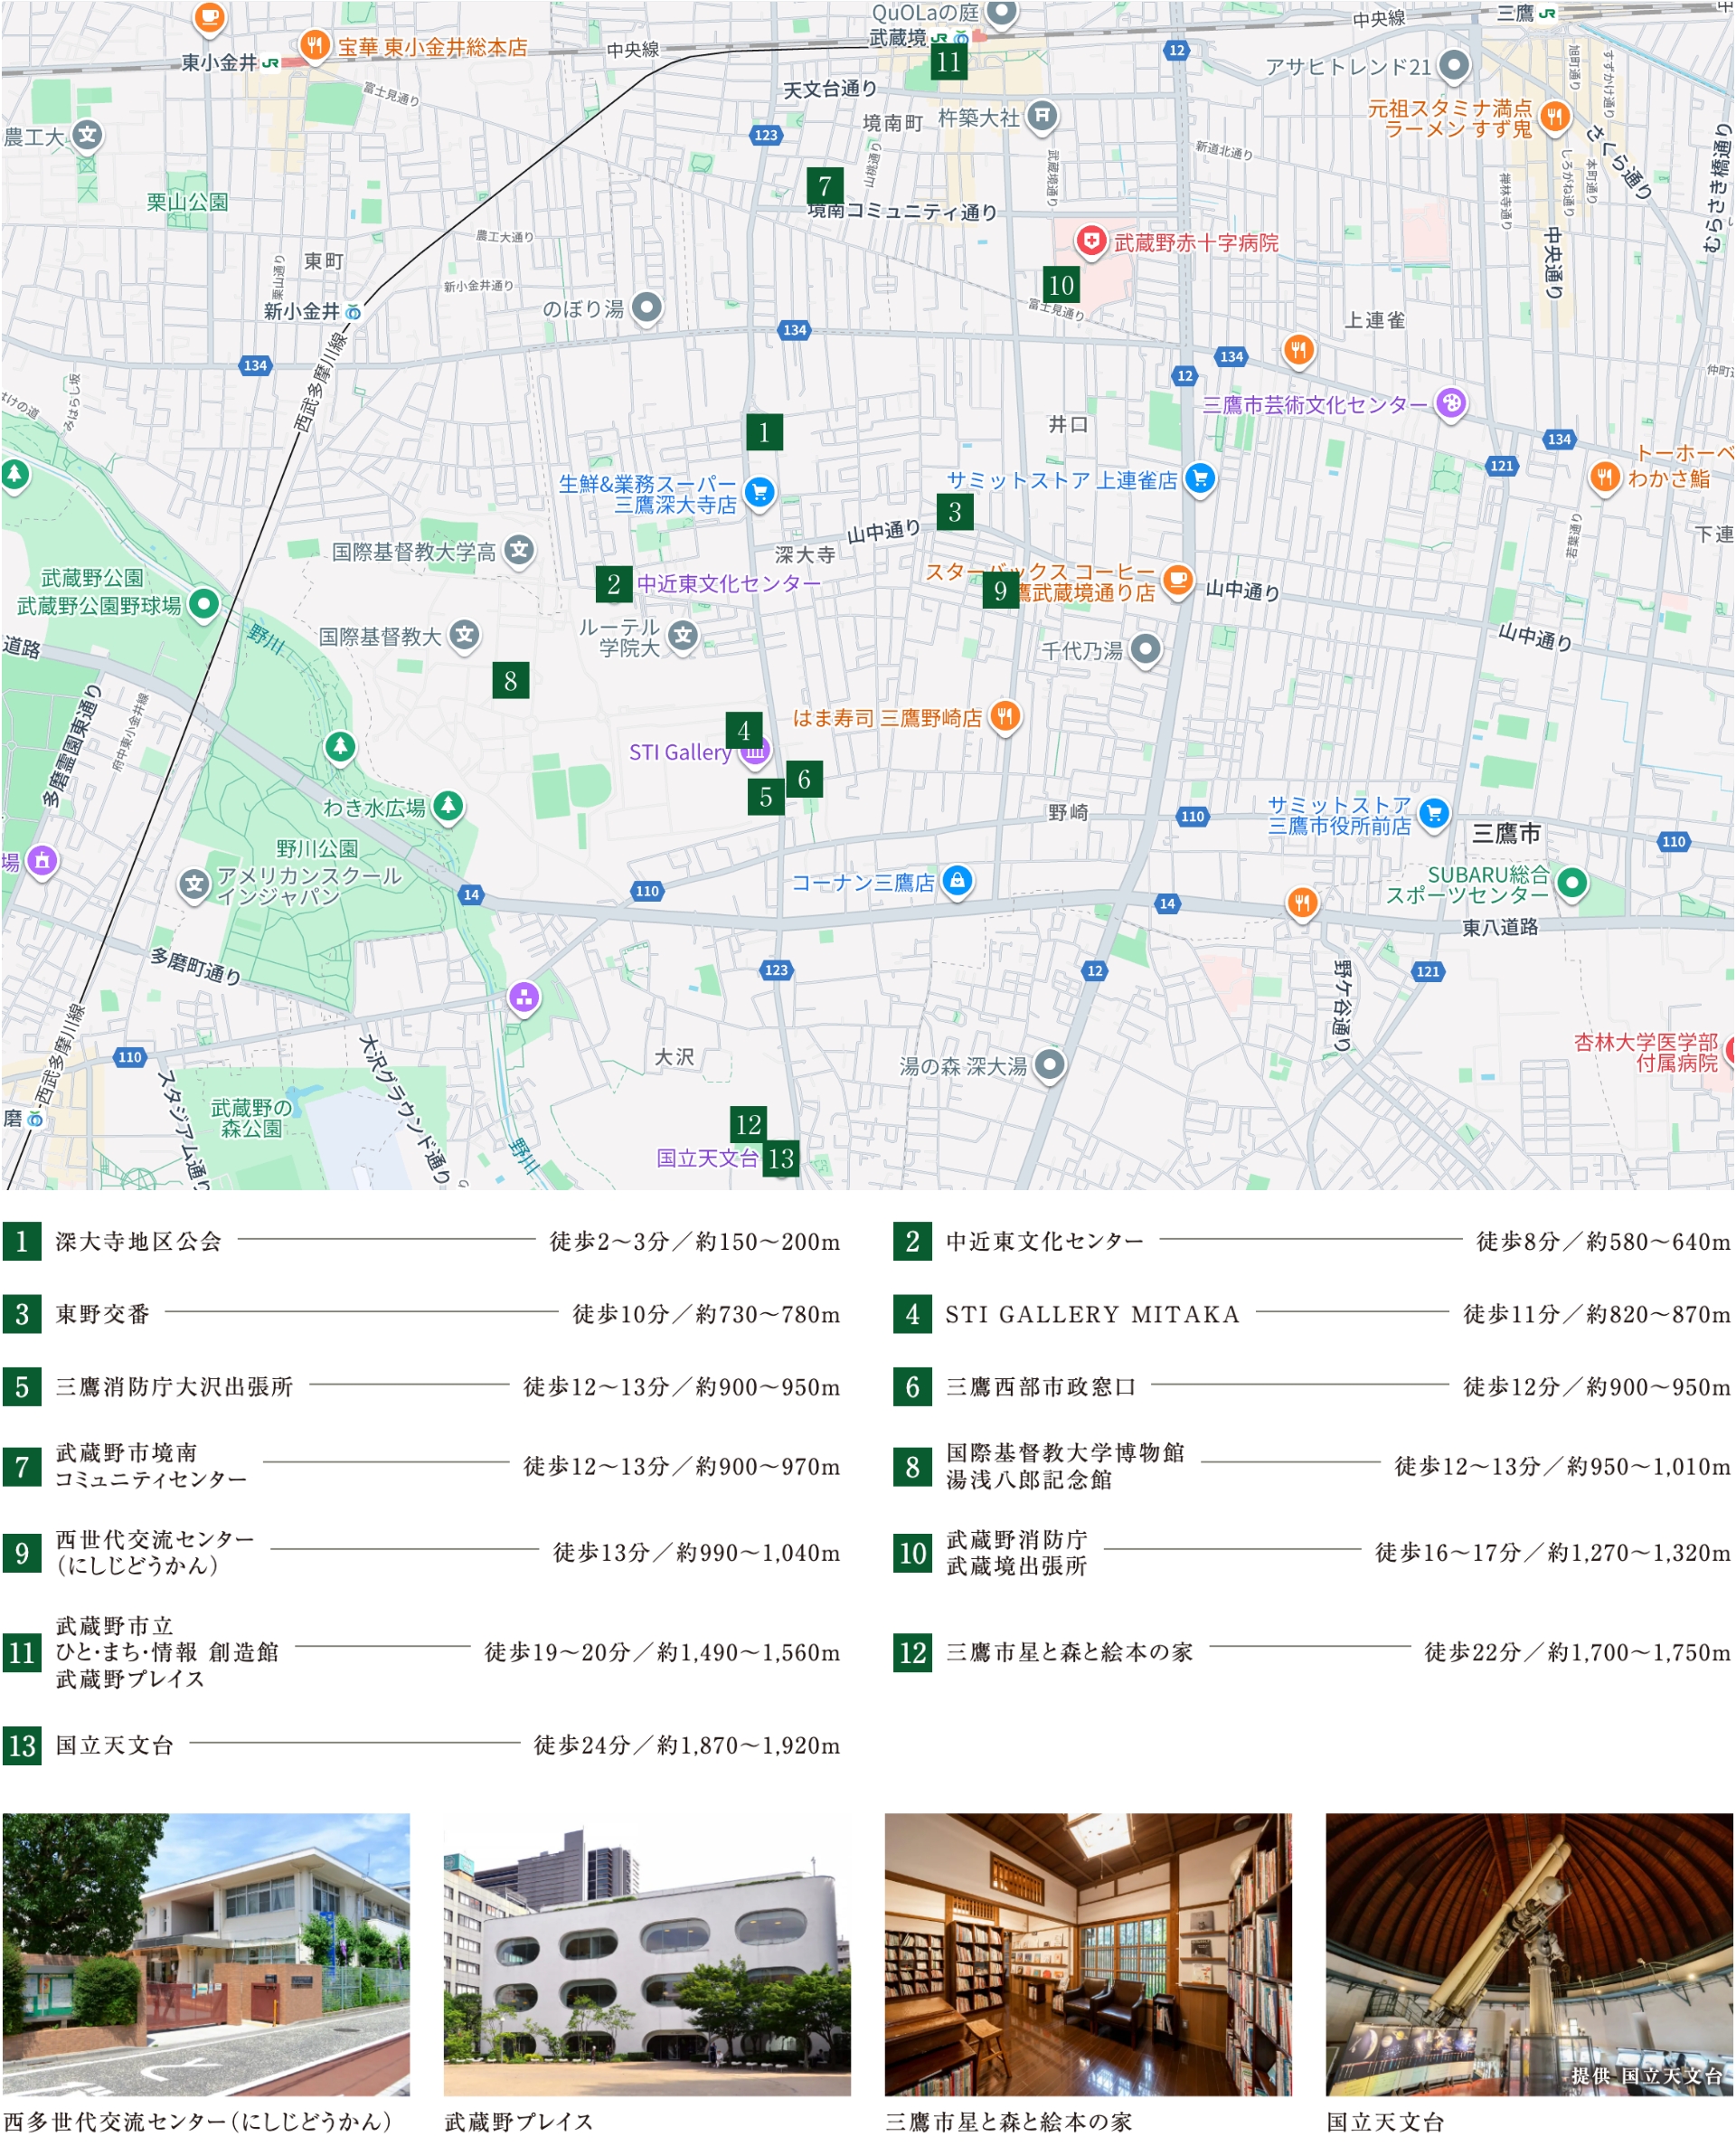
Task: Click the 宝華 東小金井総本店 restaurant pin
Action: 315,44
